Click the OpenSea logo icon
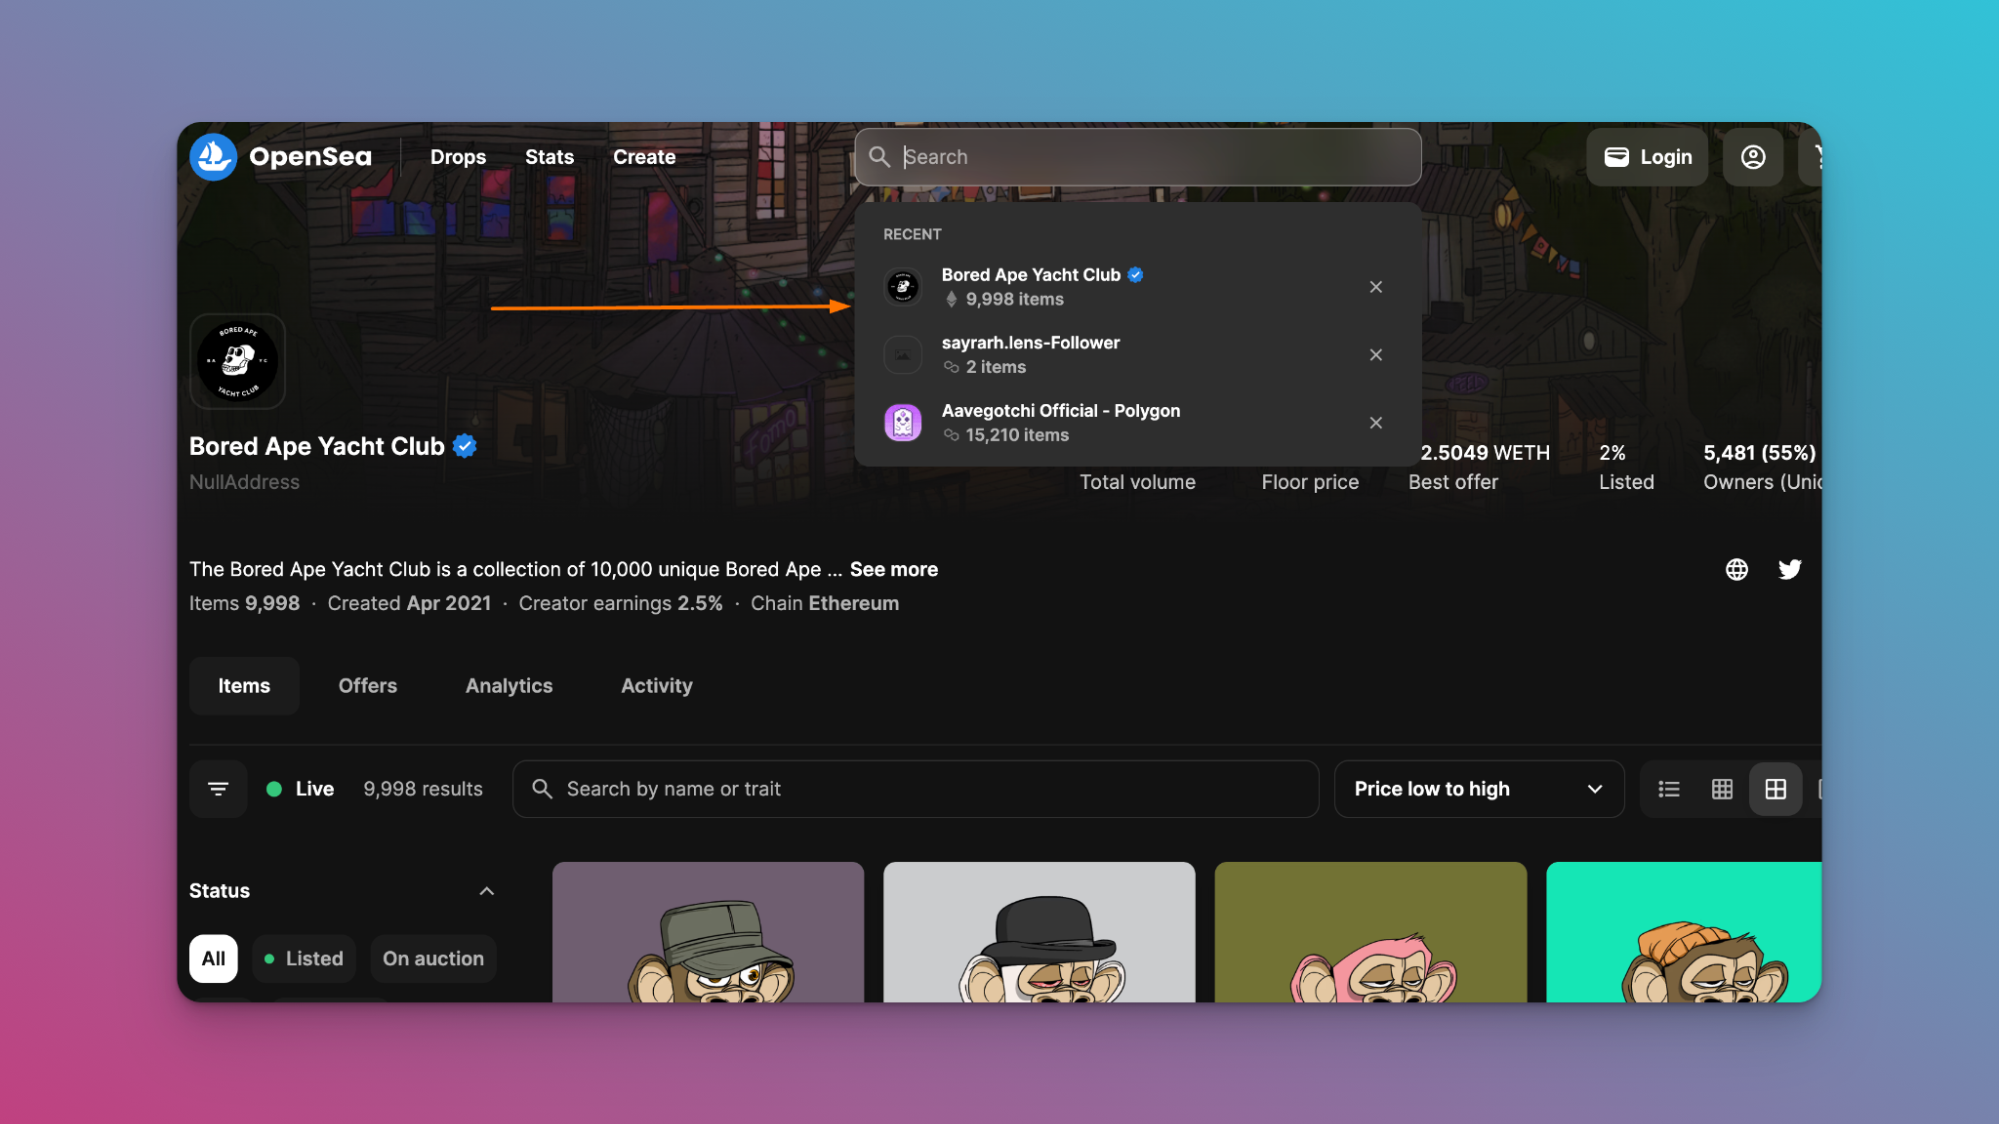Viewport: 1999px width, 1125px height. coord(213,157)
